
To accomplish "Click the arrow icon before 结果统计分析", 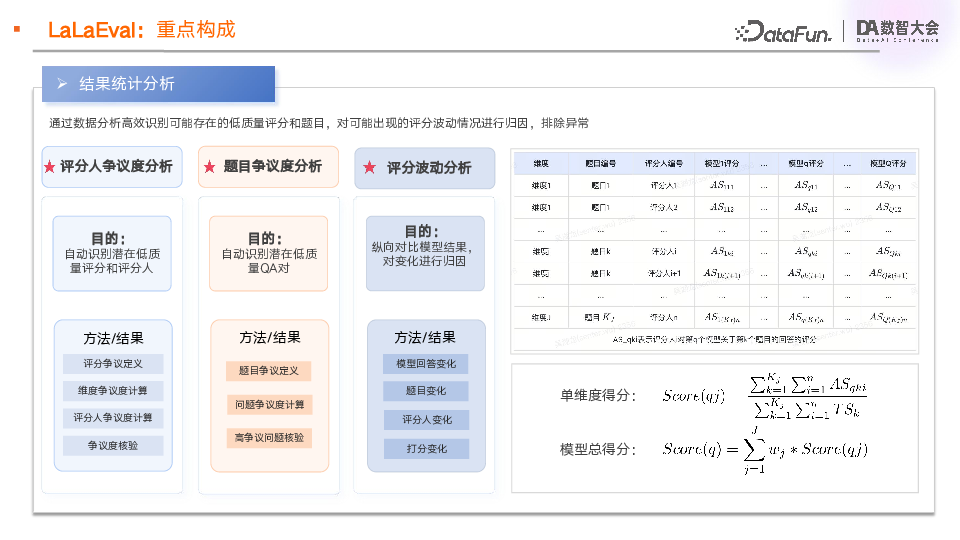I will coord(62,83).
